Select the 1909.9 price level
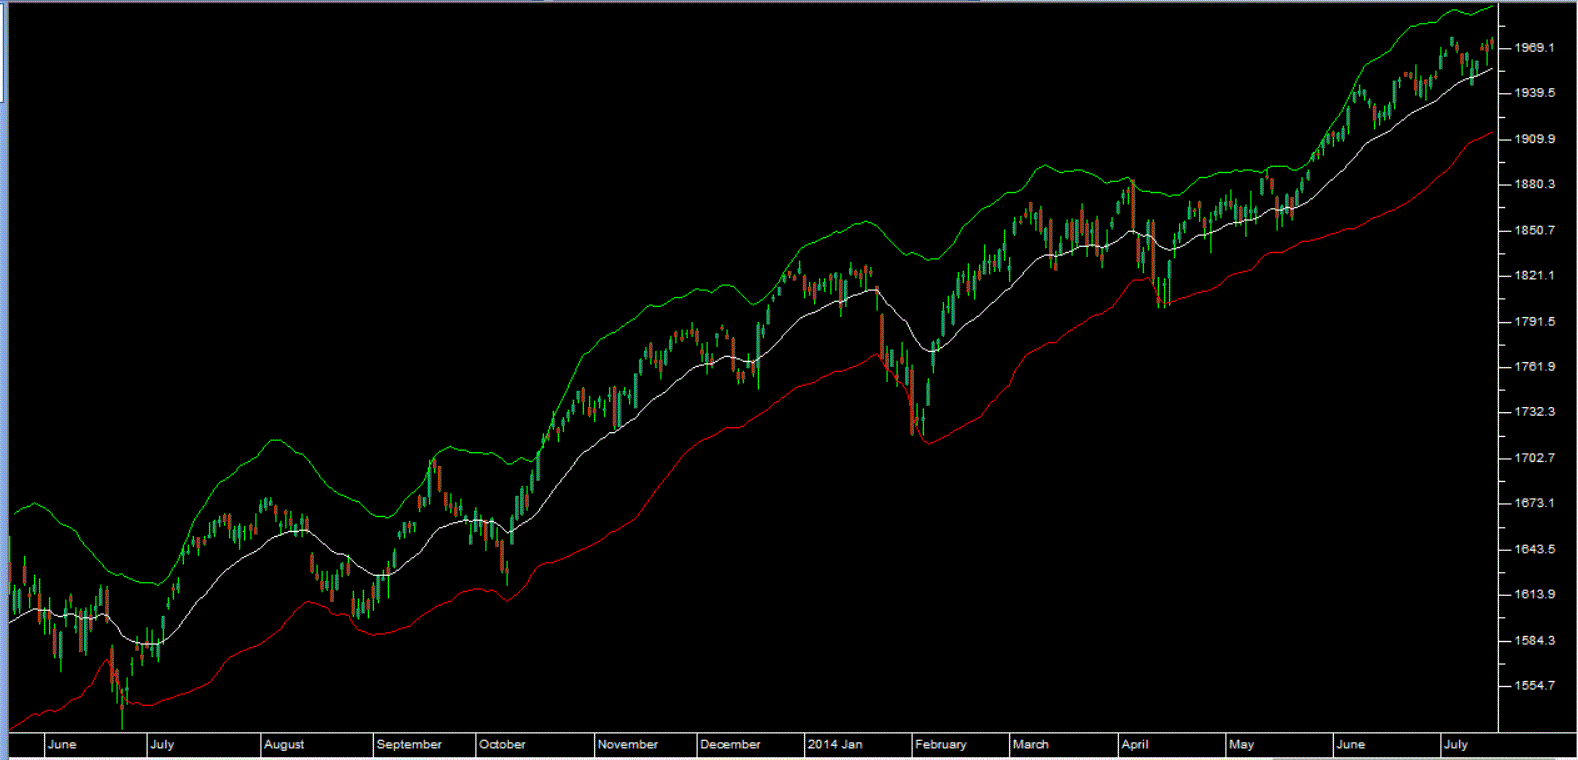The image size is (1578, 760). pyautogui.click(x=1535, y=139)
